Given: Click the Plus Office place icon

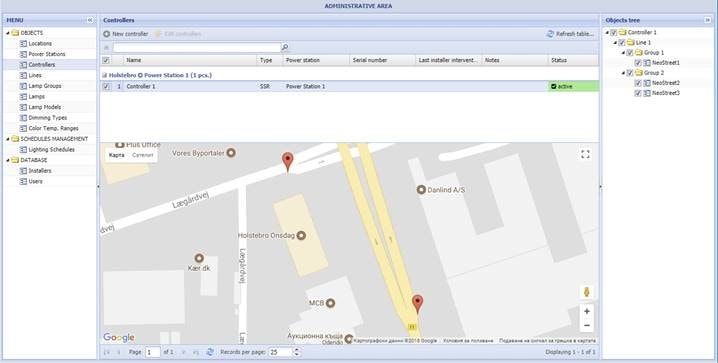Looking at the screenshot, I should [120, 145].
